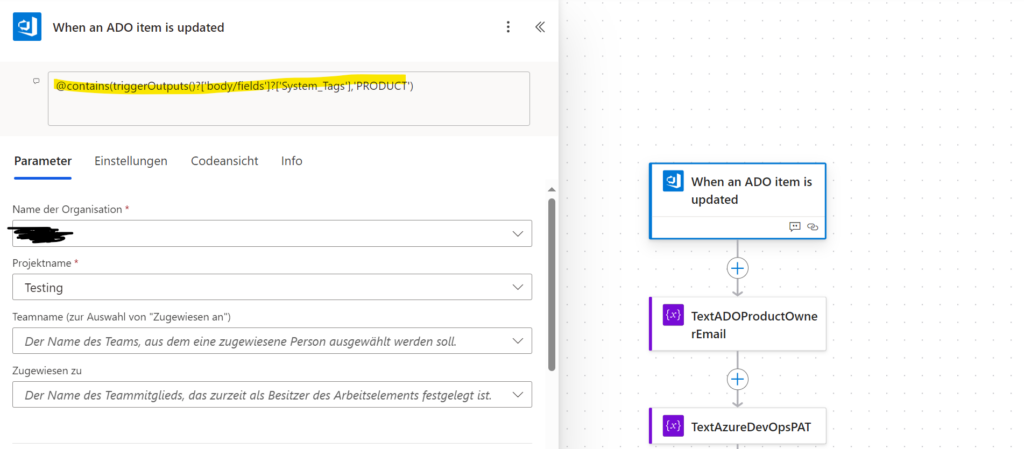Expand the Teamname dropdown
This screenshot has height=449, width=1024.
[x=518, y=341]
